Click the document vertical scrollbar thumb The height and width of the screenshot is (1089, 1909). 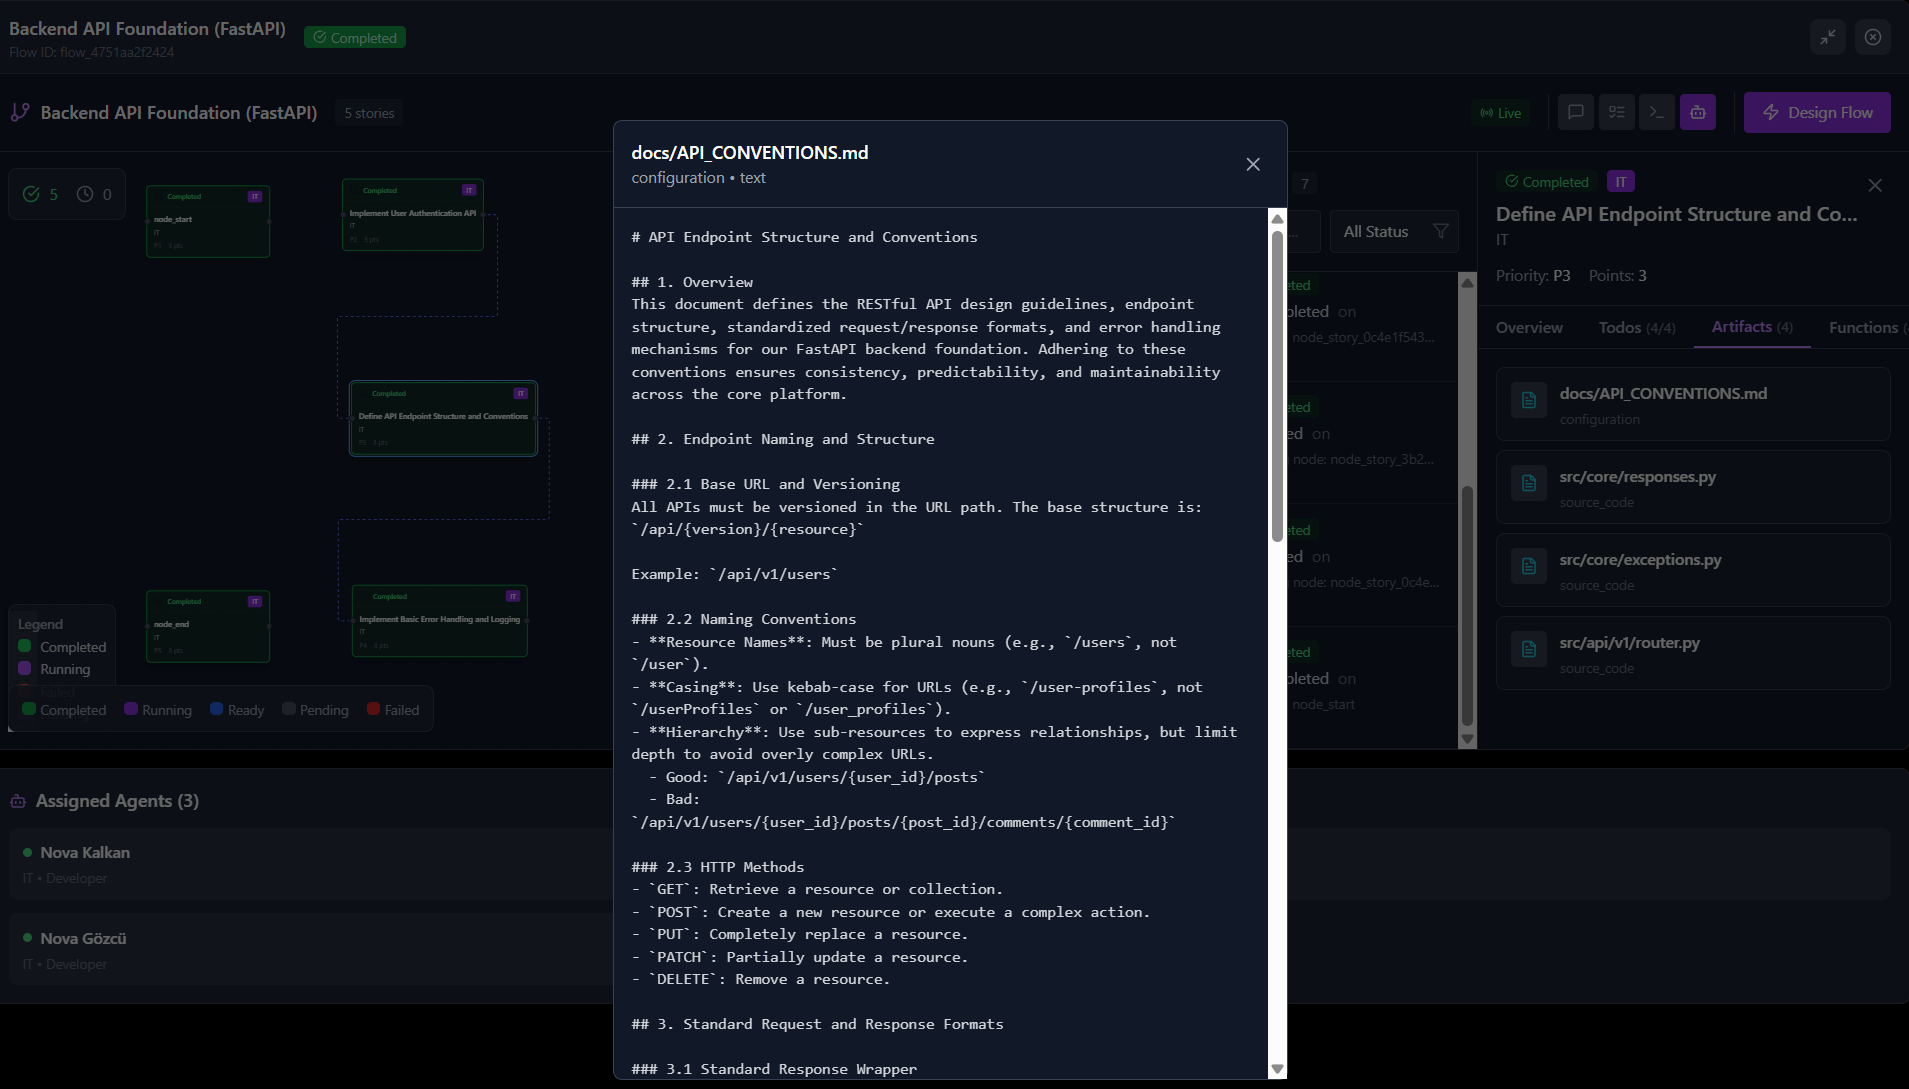coord(1277,385)
